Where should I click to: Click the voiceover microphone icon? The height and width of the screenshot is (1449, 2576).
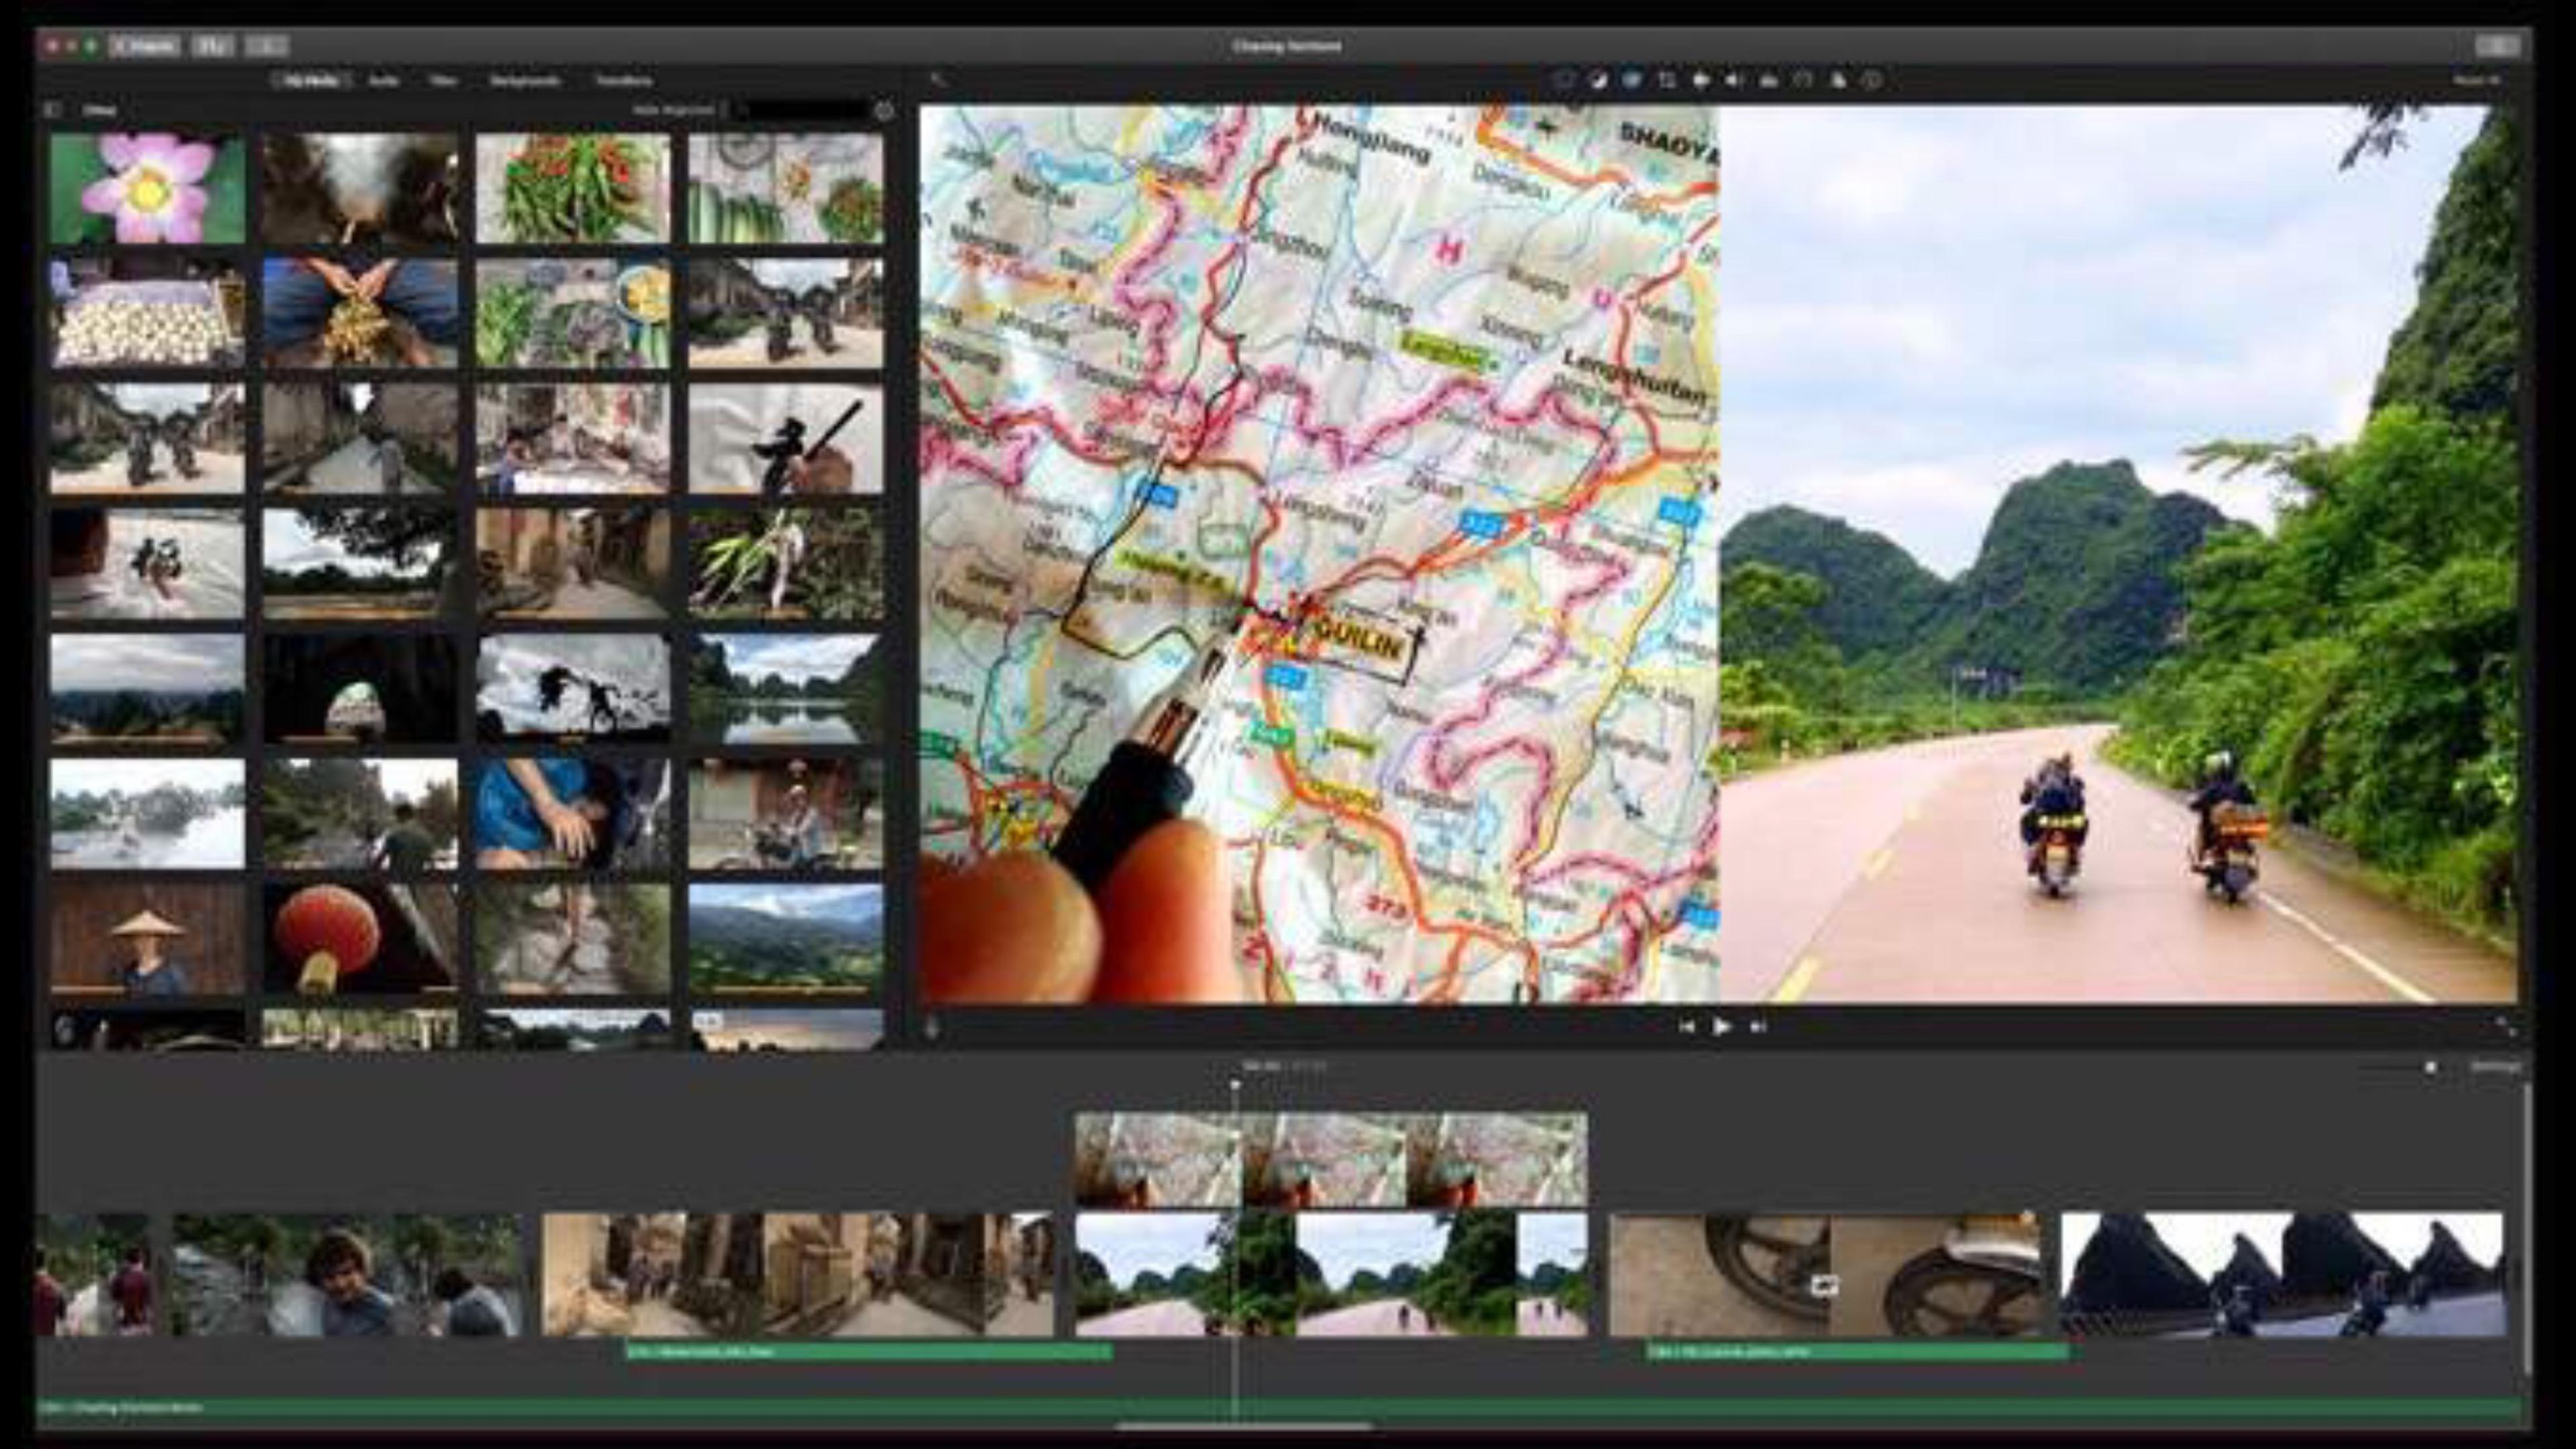(932, 1027)
